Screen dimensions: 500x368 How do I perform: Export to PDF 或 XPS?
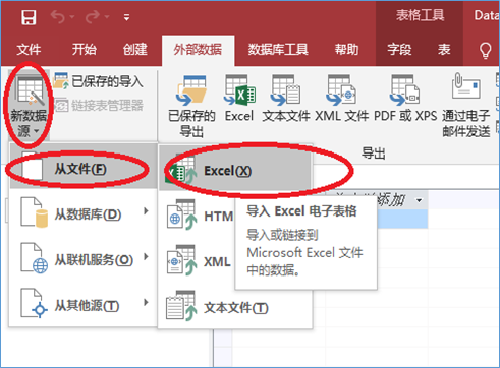point(405,98)
